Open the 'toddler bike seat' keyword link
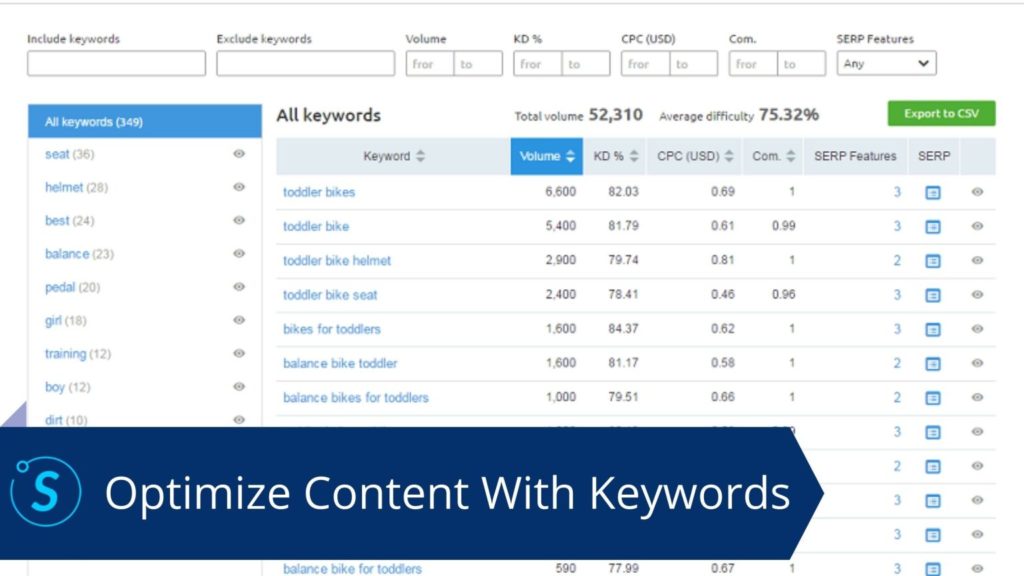This screenshot has height=576, width=1024. coord(330,295)
